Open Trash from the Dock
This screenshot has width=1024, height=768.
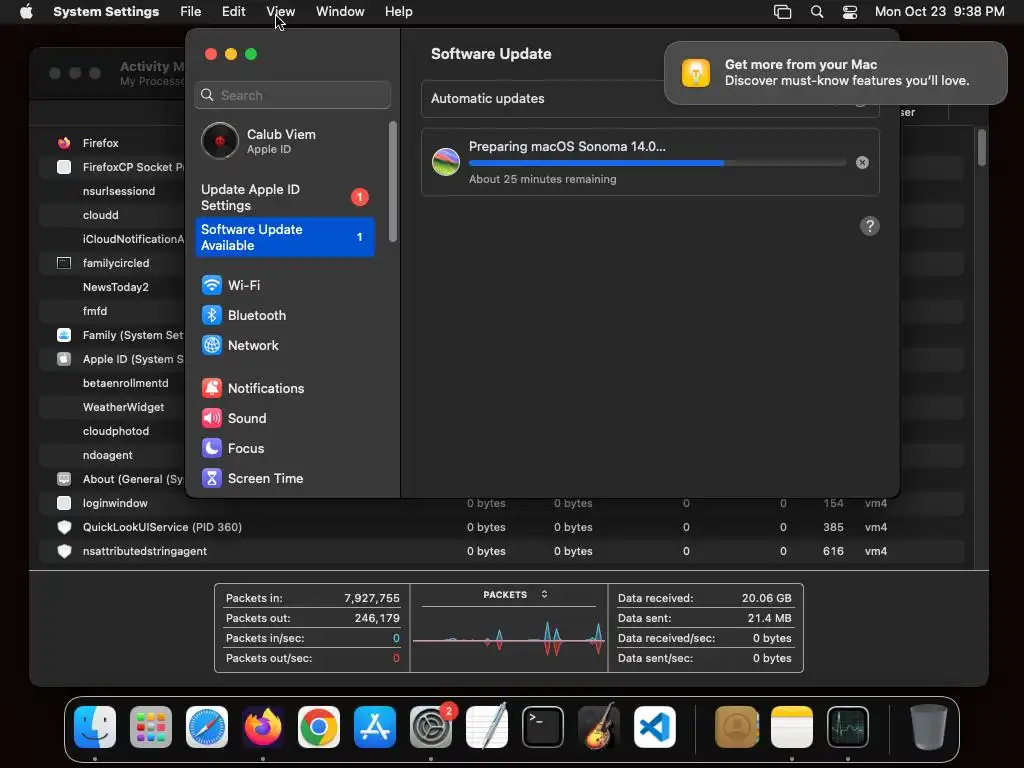pos(928,727)
